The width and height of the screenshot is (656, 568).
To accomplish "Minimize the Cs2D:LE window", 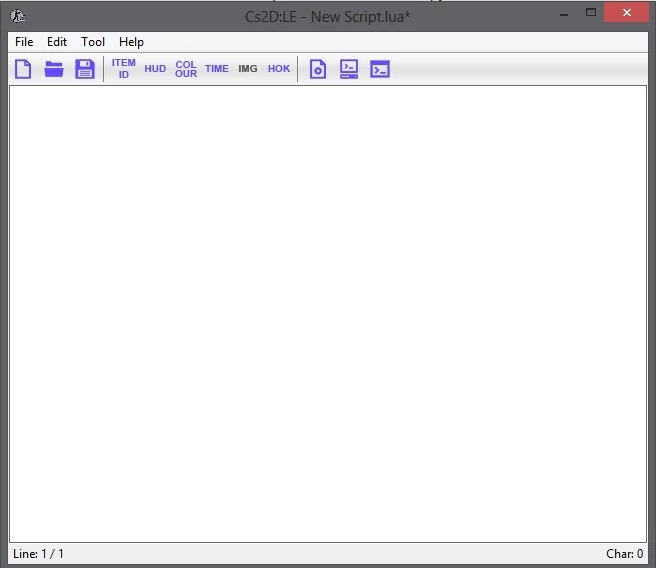I will [564, 13].
